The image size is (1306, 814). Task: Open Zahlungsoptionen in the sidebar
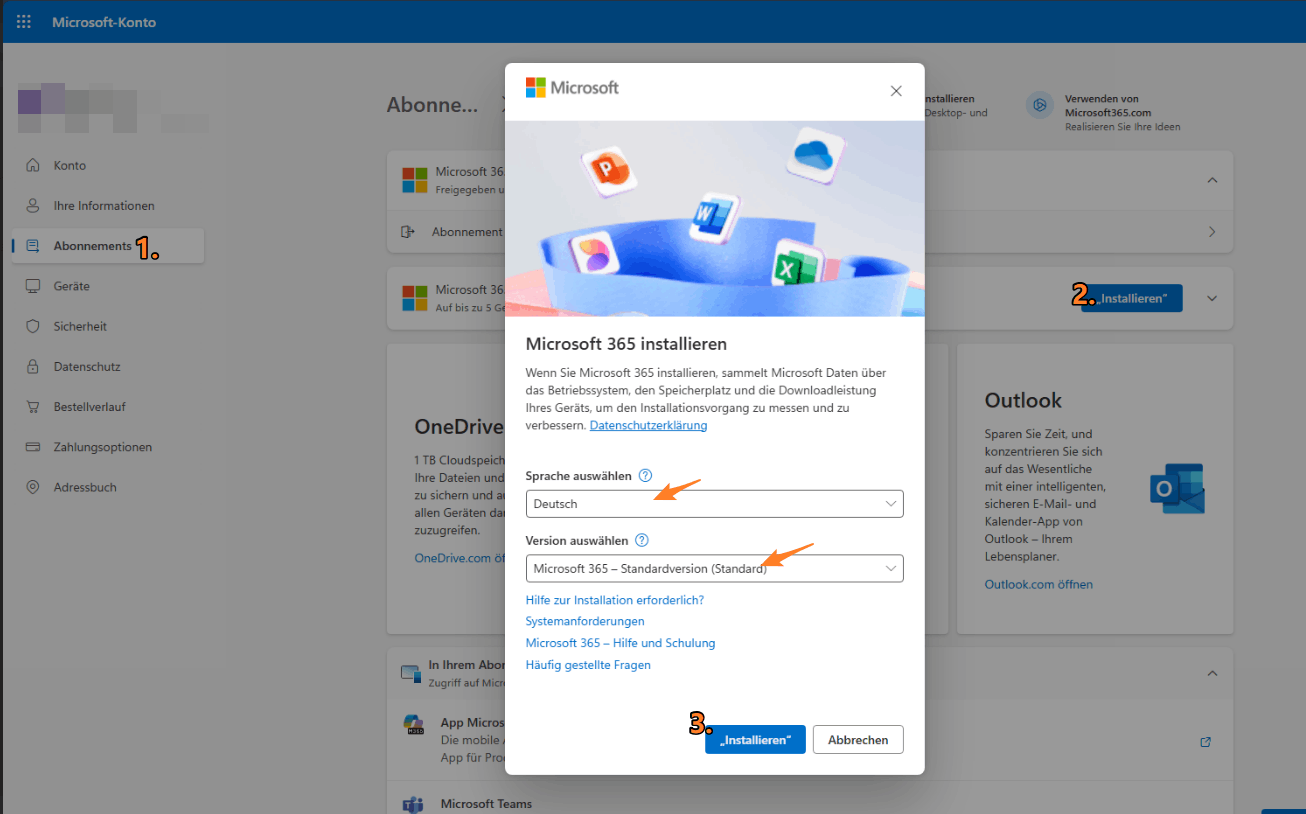point(103,447)
